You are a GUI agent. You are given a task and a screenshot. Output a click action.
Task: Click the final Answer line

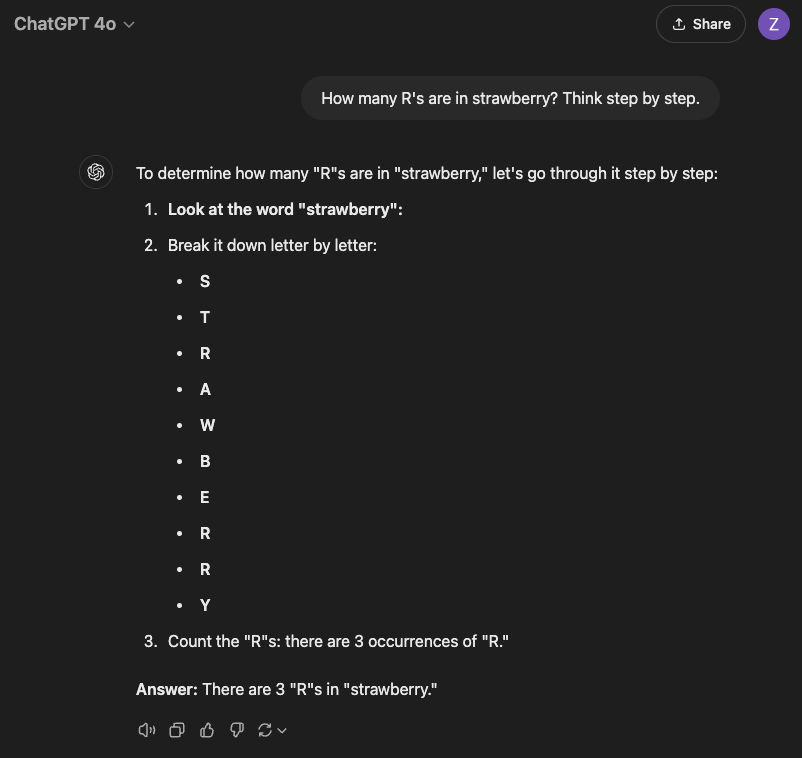(x=286, y=689)
